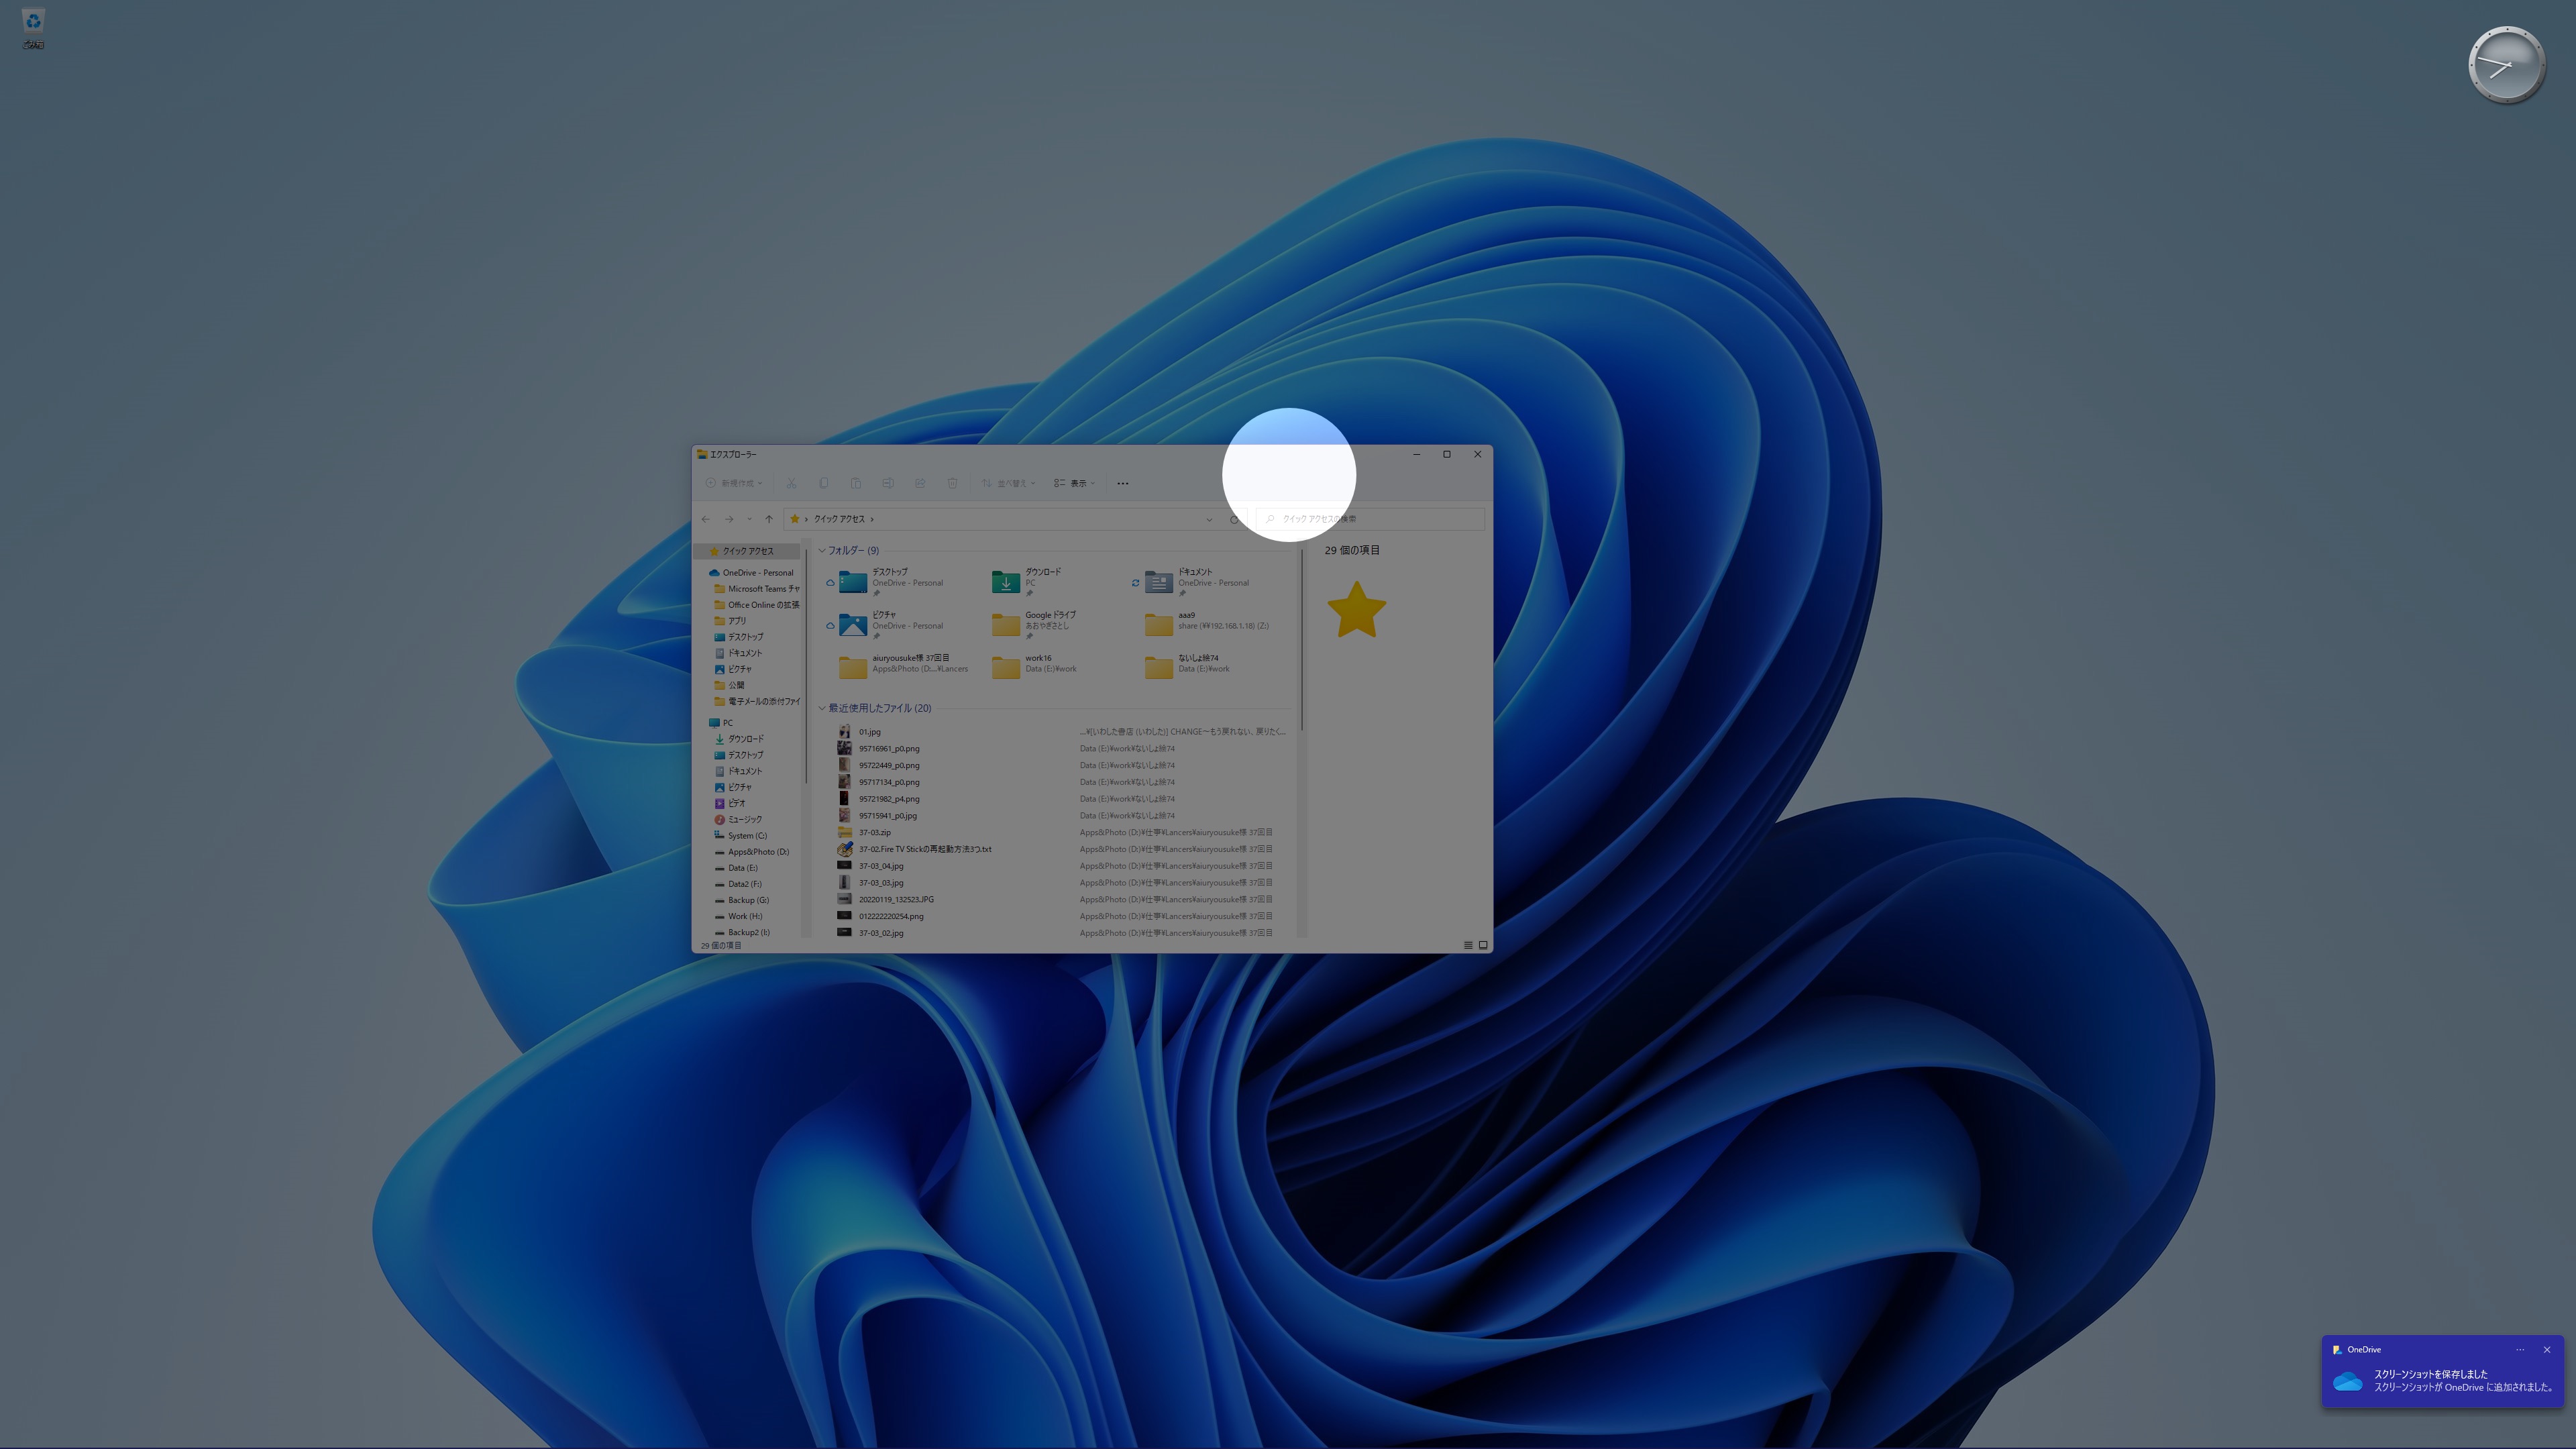Click the Share icon in Explorer toolbar
This screenshot has height=1449, width=2576.
919,483
